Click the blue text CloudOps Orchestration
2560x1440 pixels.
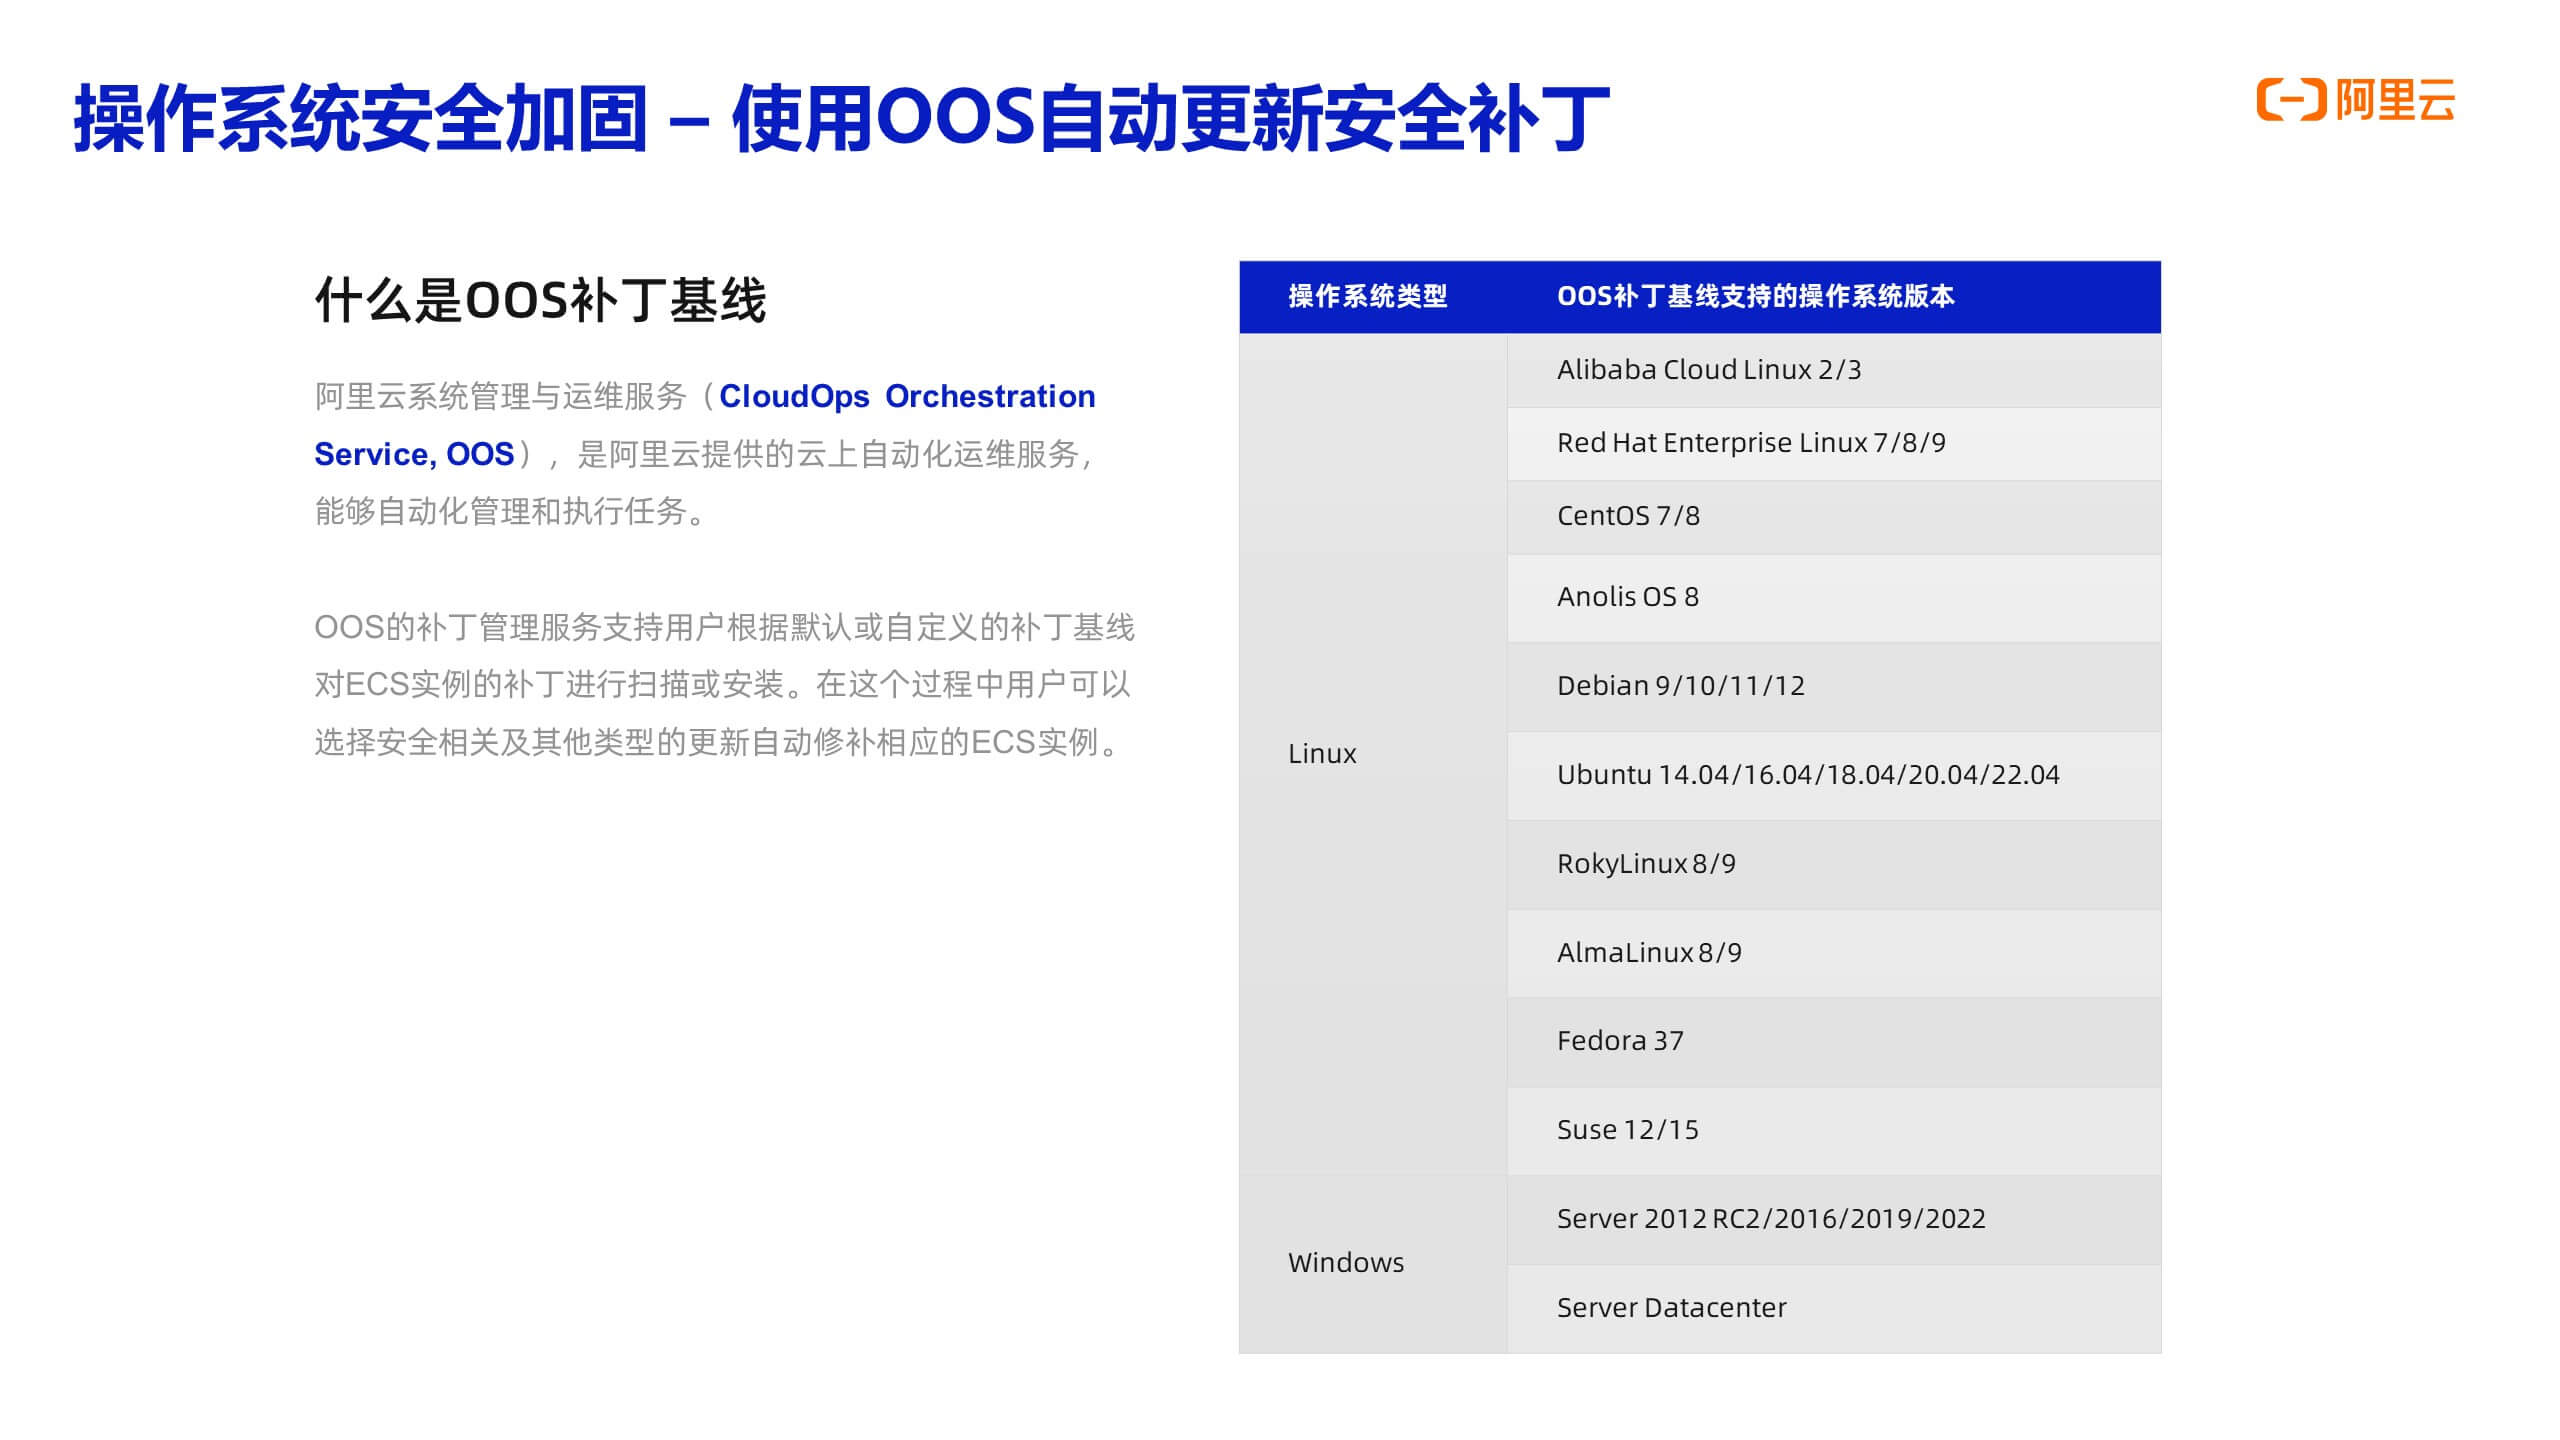907,396
